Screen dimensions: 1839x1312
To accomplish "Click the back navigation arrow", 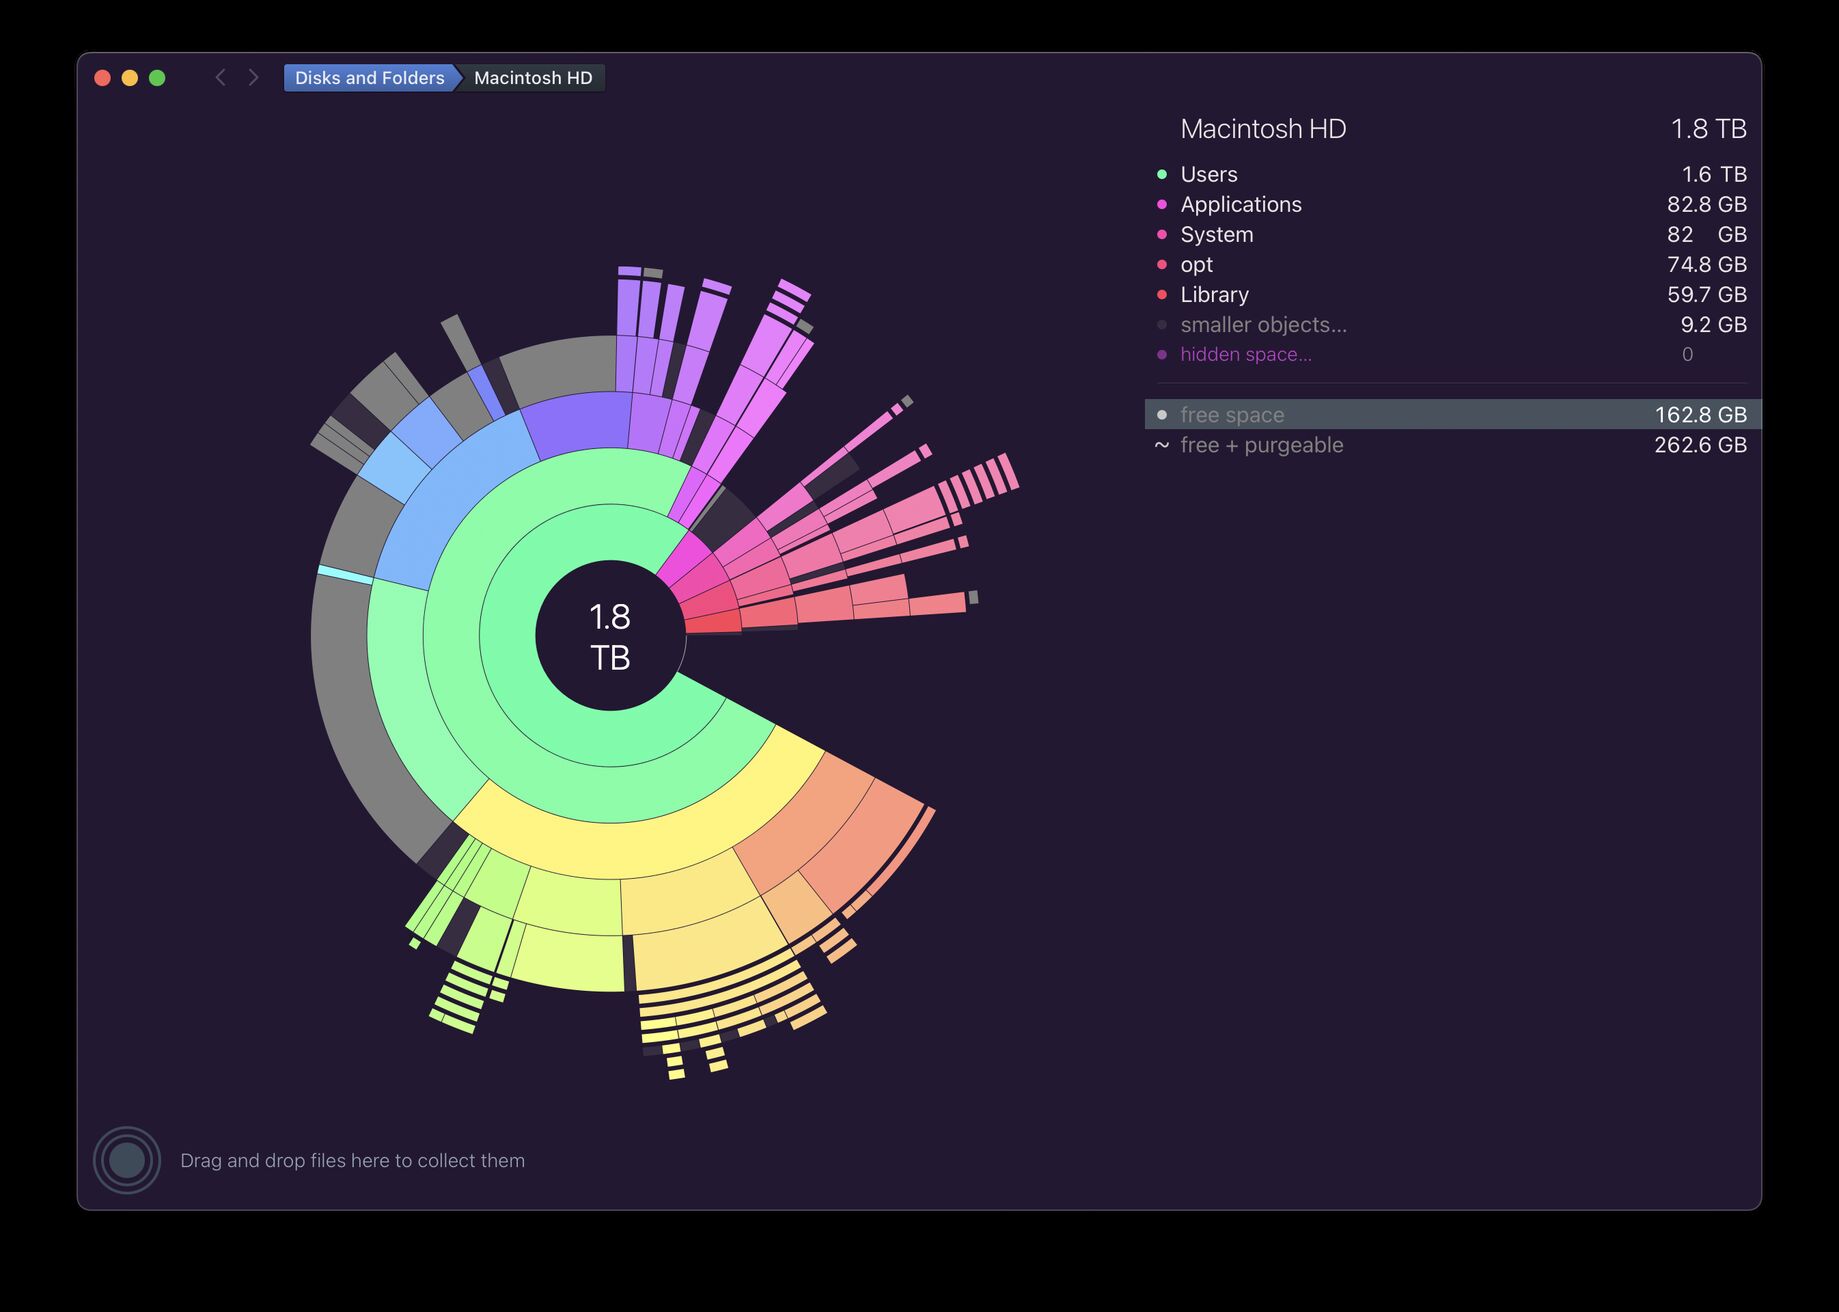I will pos(221,77).
